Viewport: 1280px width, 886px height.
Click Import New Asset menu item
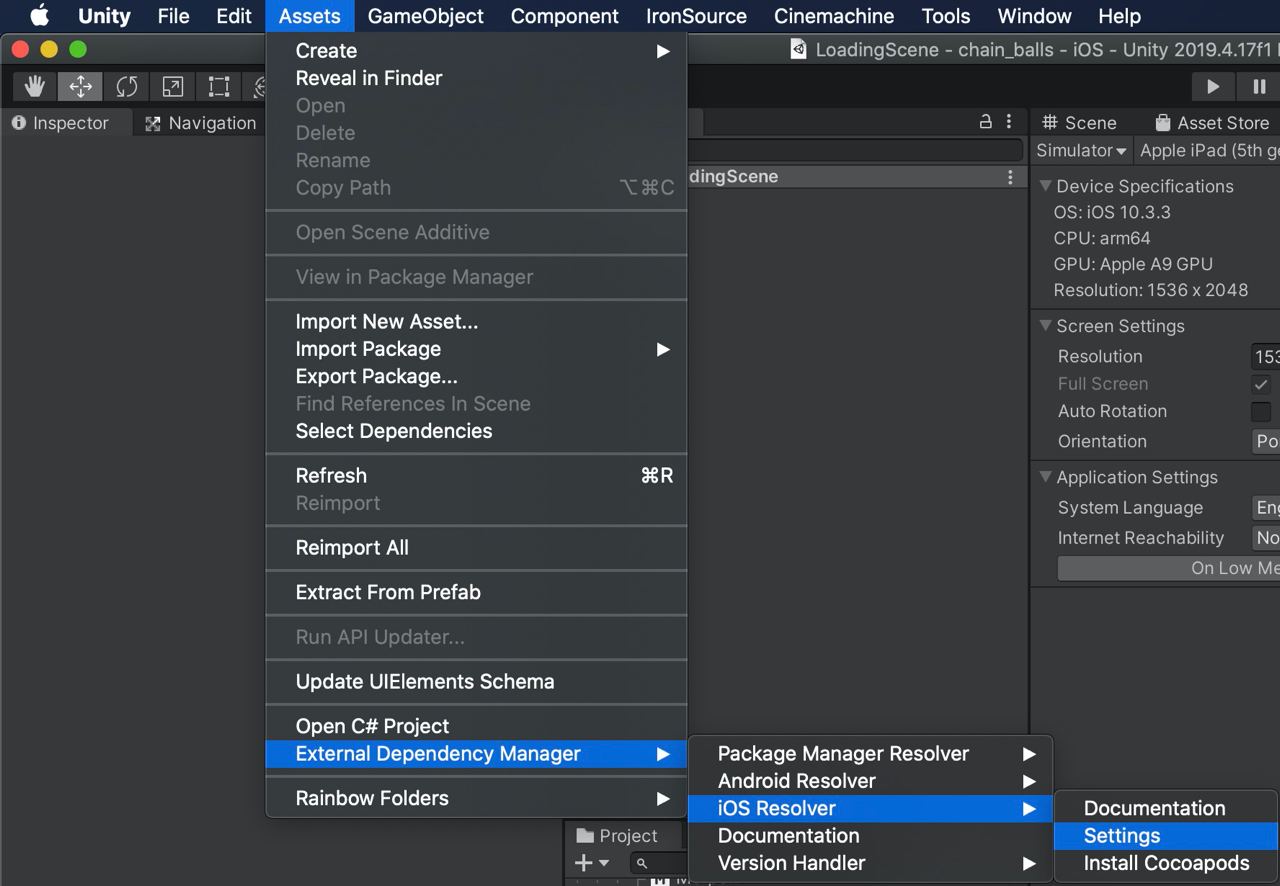click(x=476, y=322)
